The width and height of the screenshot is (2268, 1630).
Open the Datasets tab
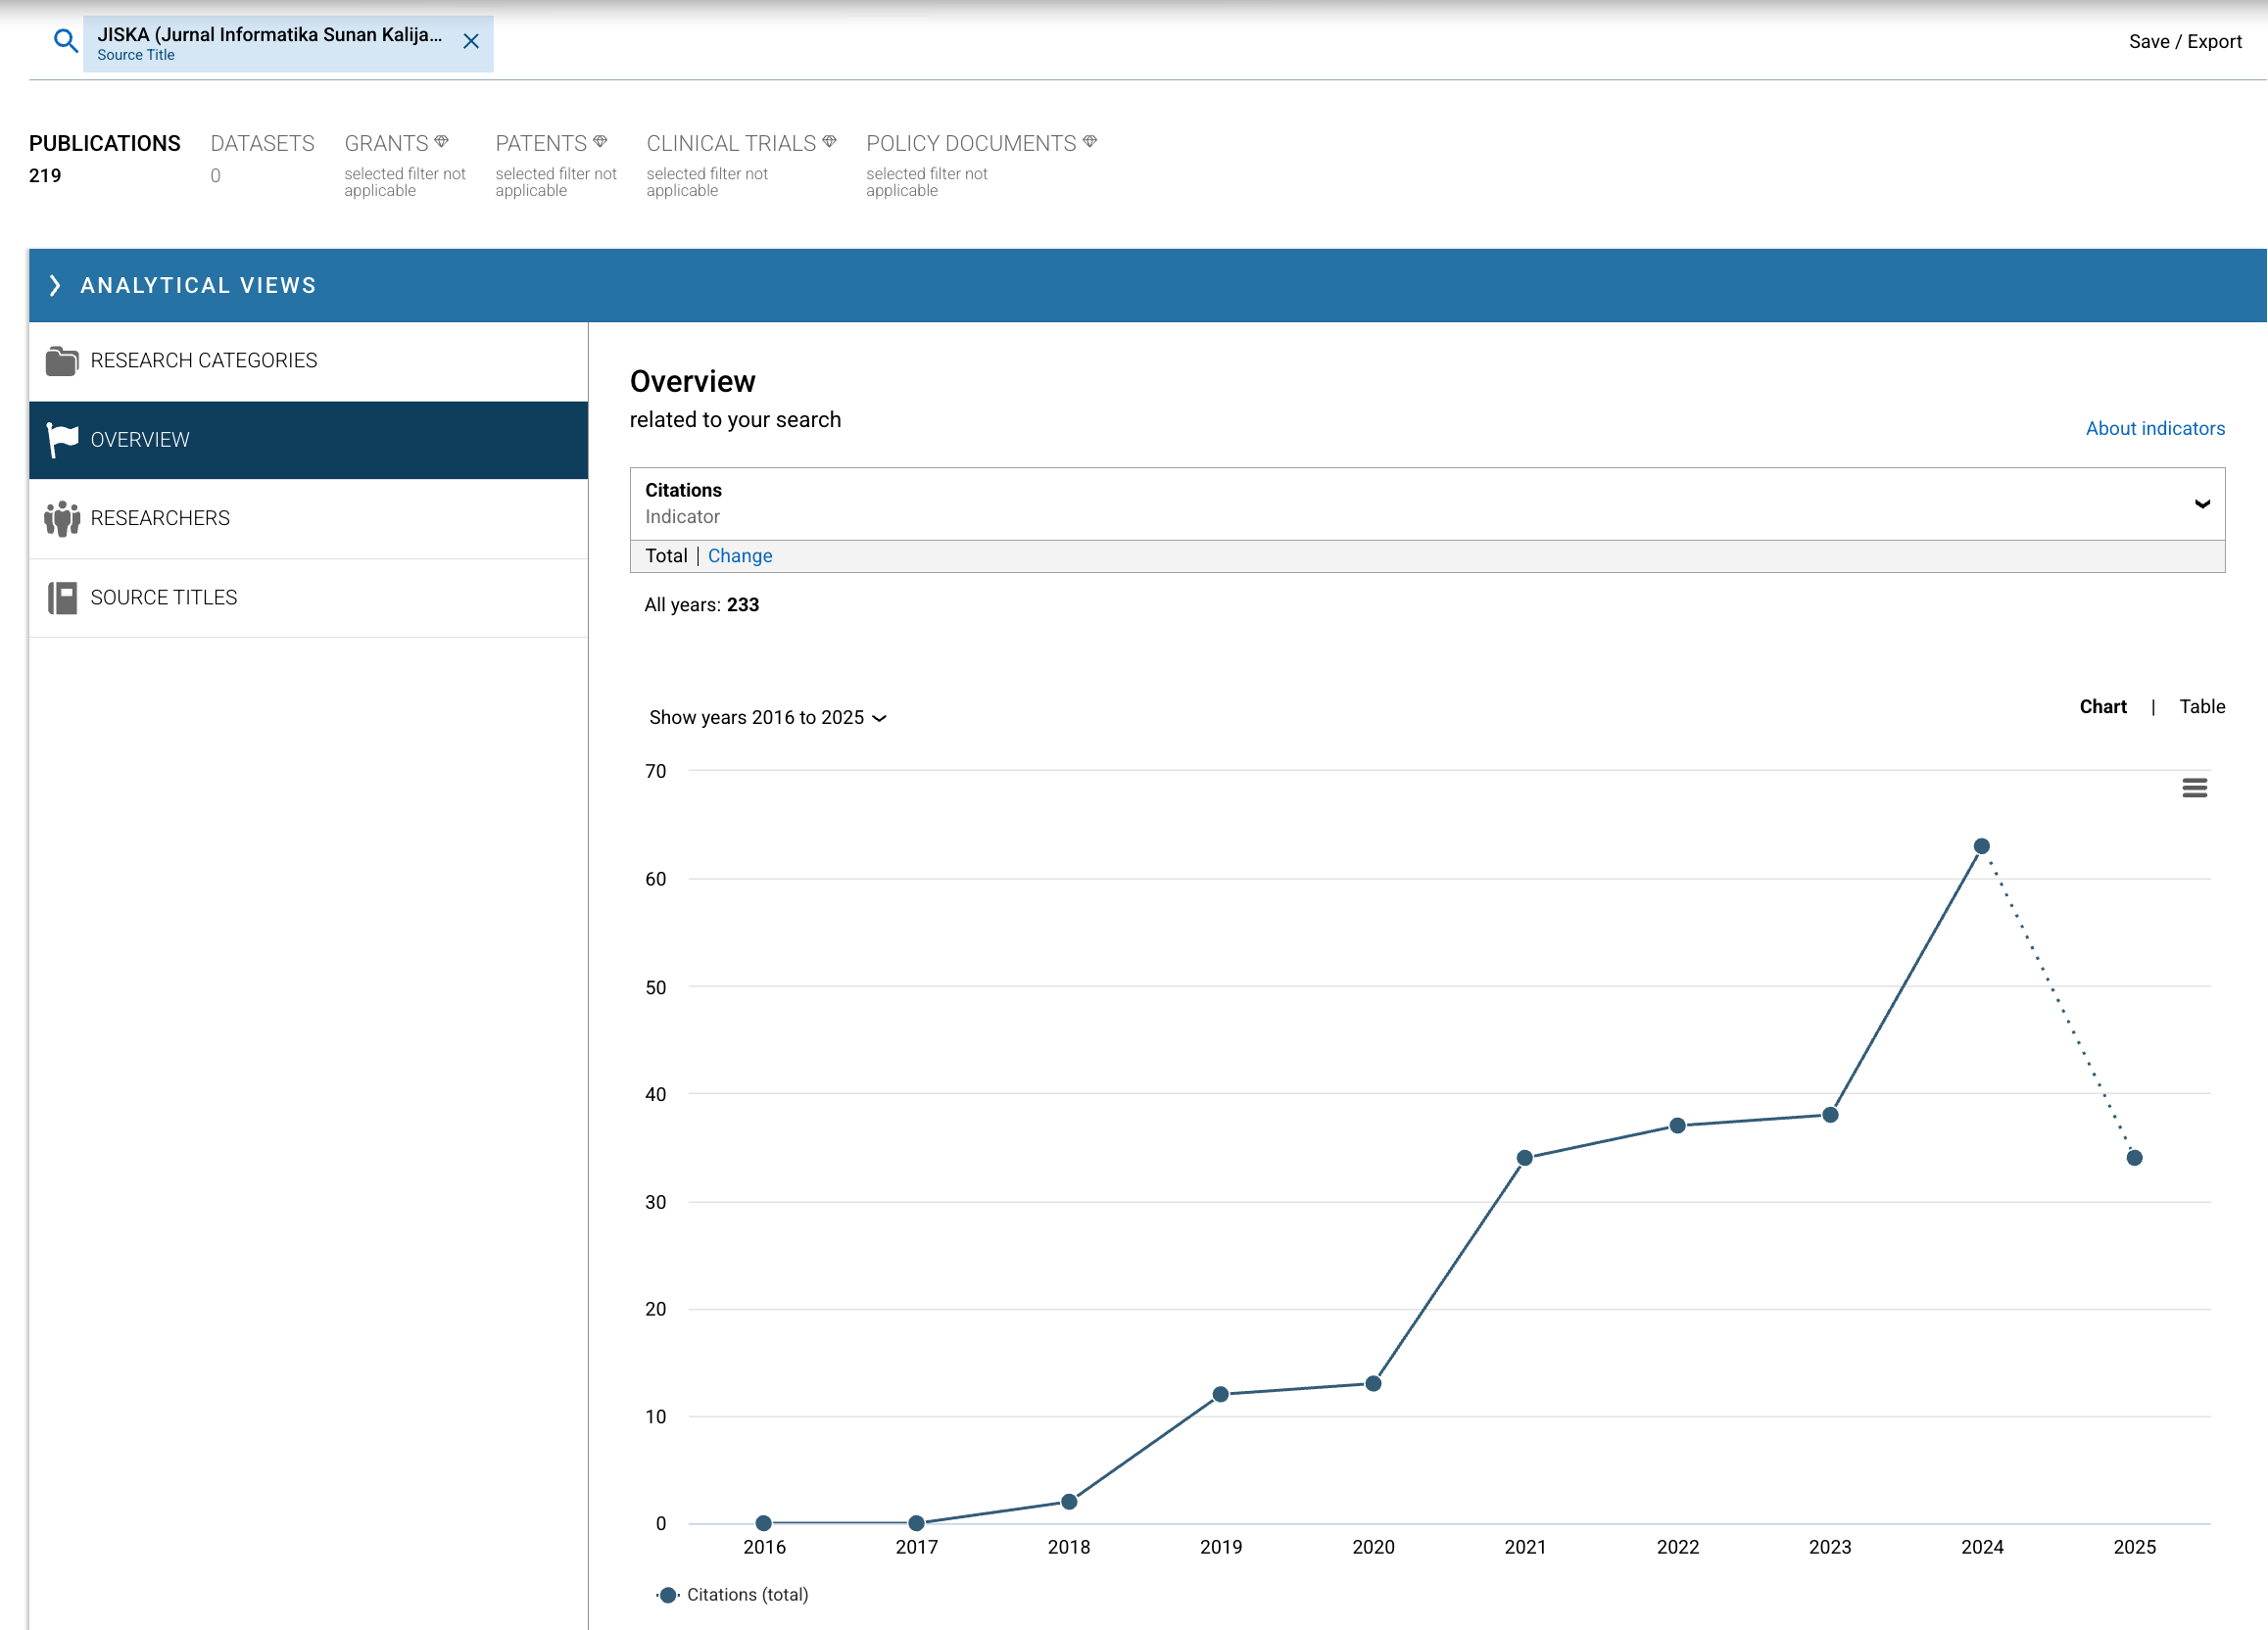[262, 144]
